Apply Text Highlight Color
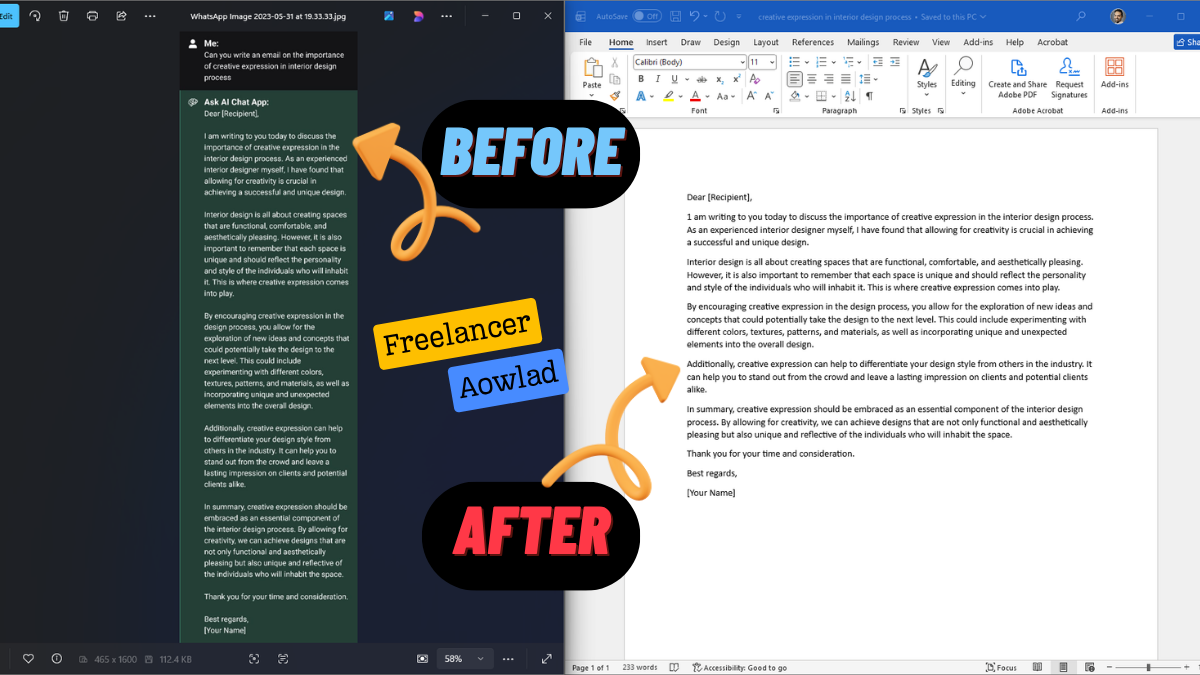The height and width of the screenshot is (675, 1200). click(x=668, y=96)
